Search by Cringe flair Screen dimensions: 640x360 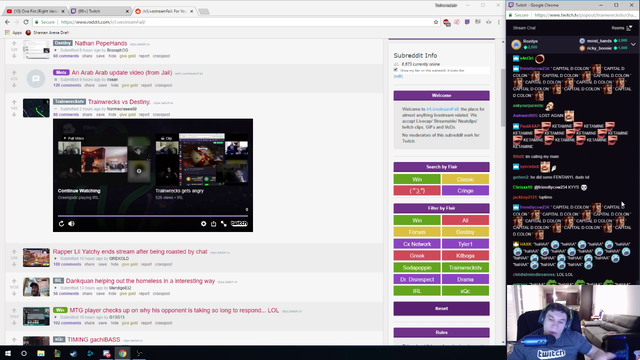(465, 191)
